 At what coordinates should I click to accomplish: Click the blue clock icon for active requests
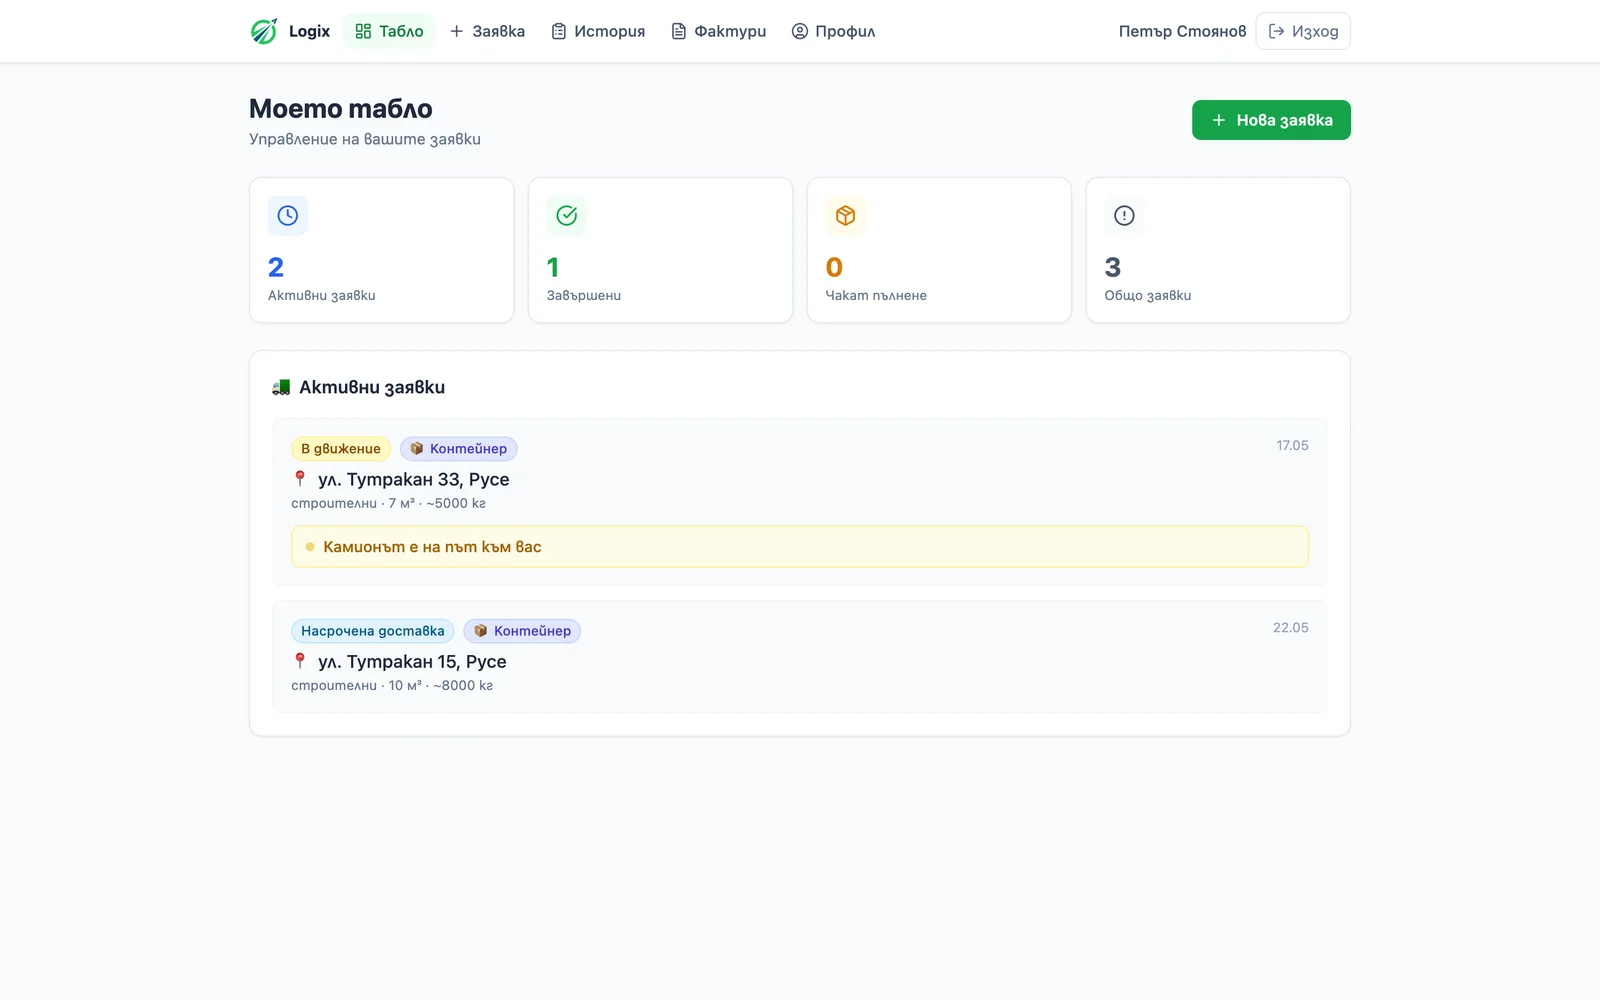288,215
